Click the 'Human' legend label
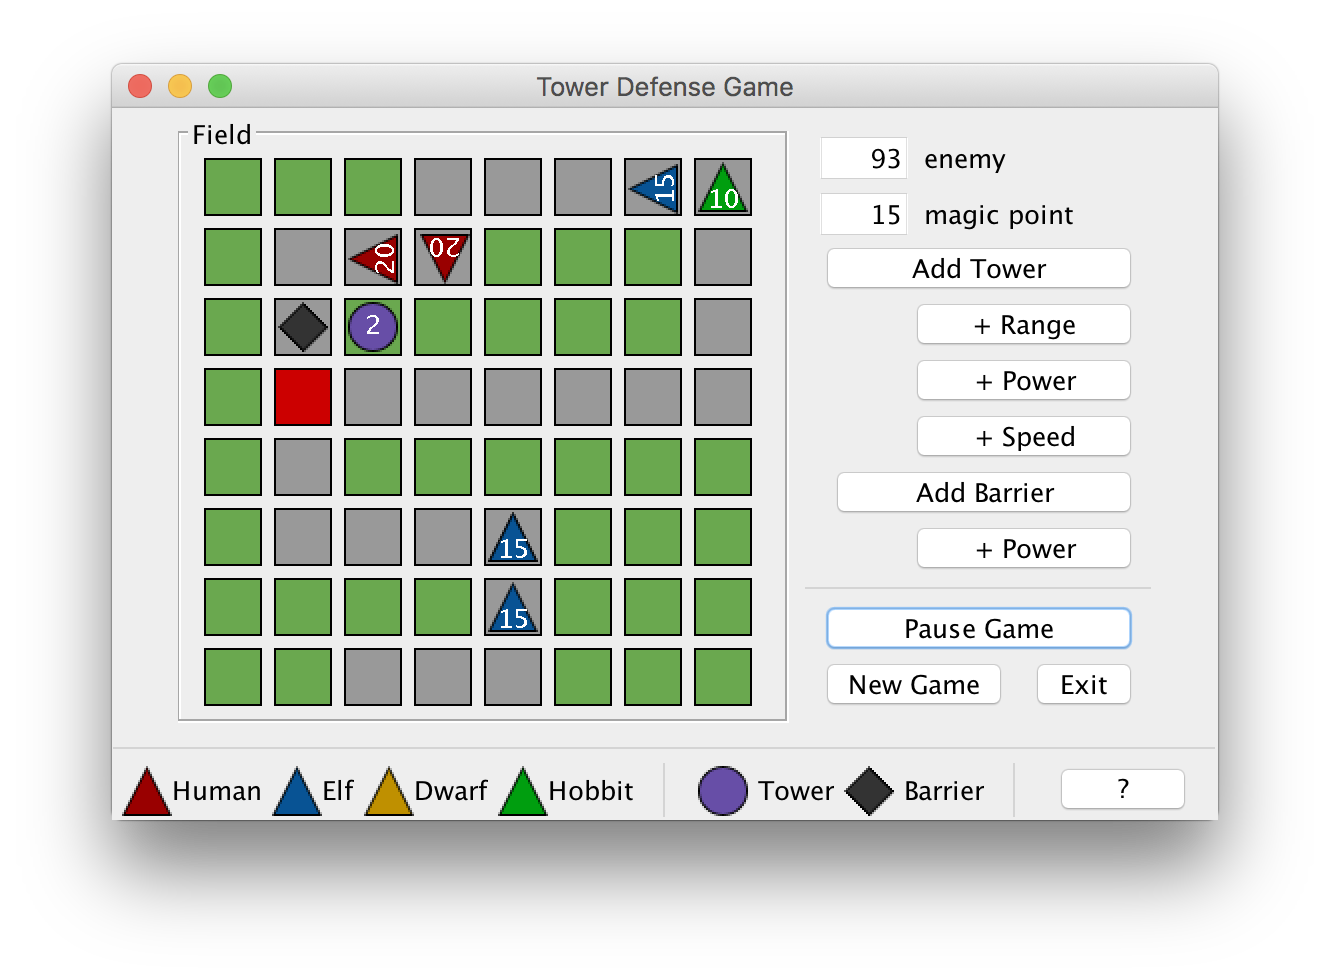This screenshot has height=980, width=1330. click(x=217, y=791)
